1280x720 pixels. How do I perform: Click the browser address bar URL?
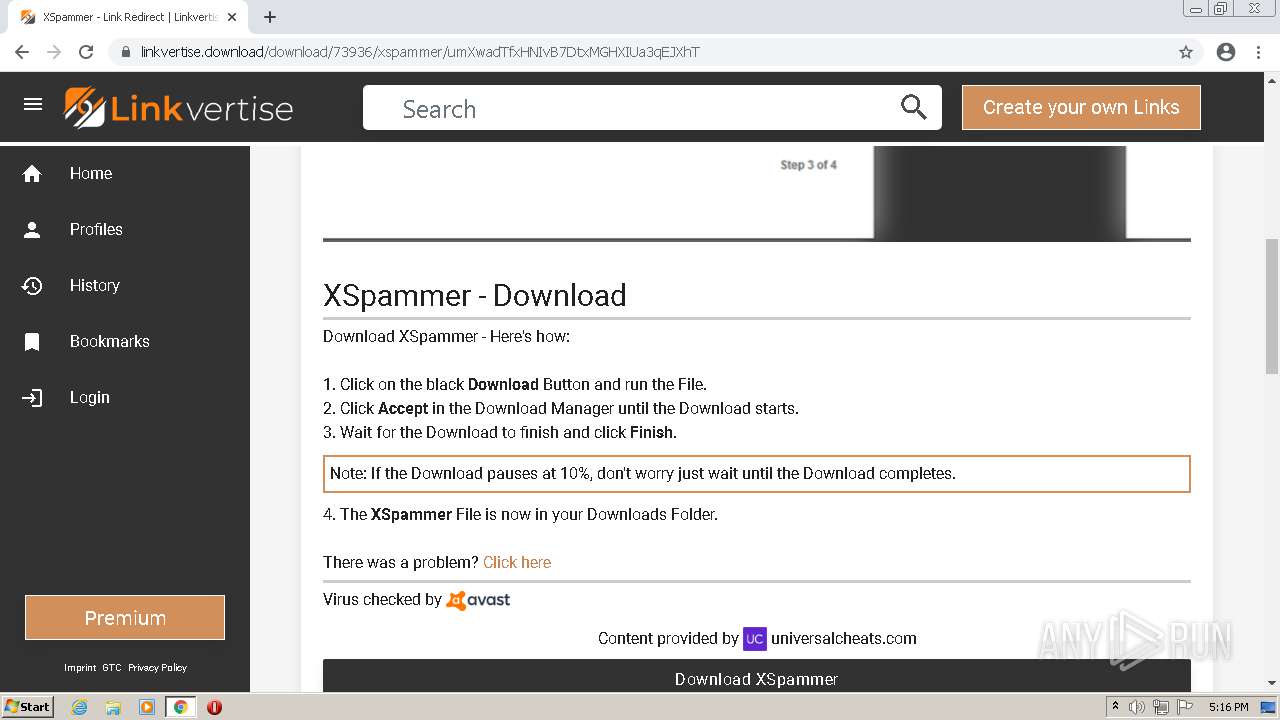click(x=420, y=52)
